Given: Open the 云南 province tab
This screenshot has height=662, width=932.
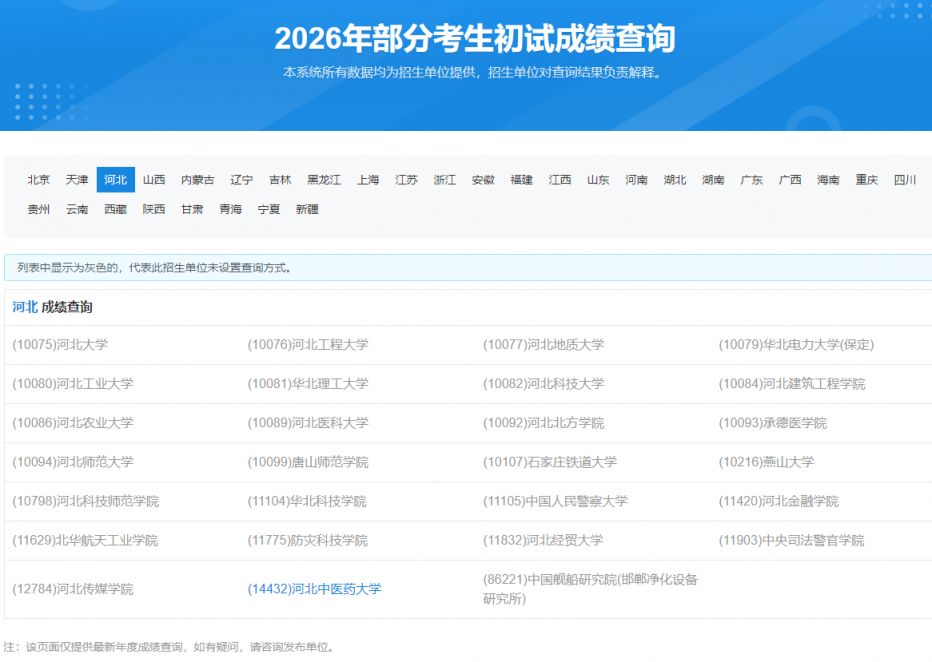Looking at the screenshot, I should [x=77, y=209].
